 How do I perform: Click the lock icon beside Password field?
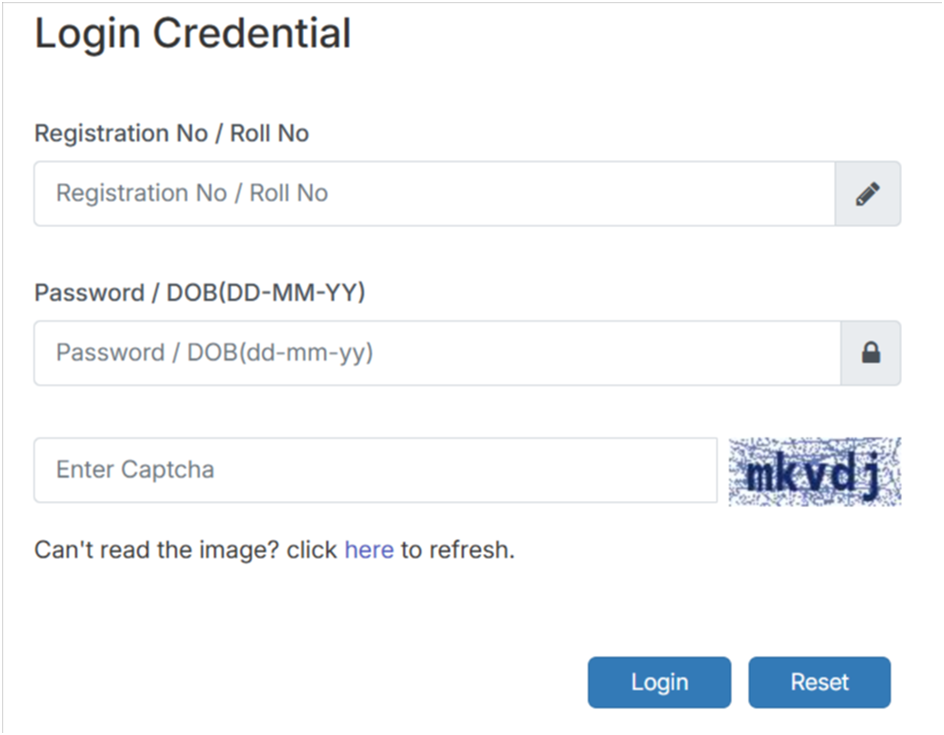pos(870,353)
